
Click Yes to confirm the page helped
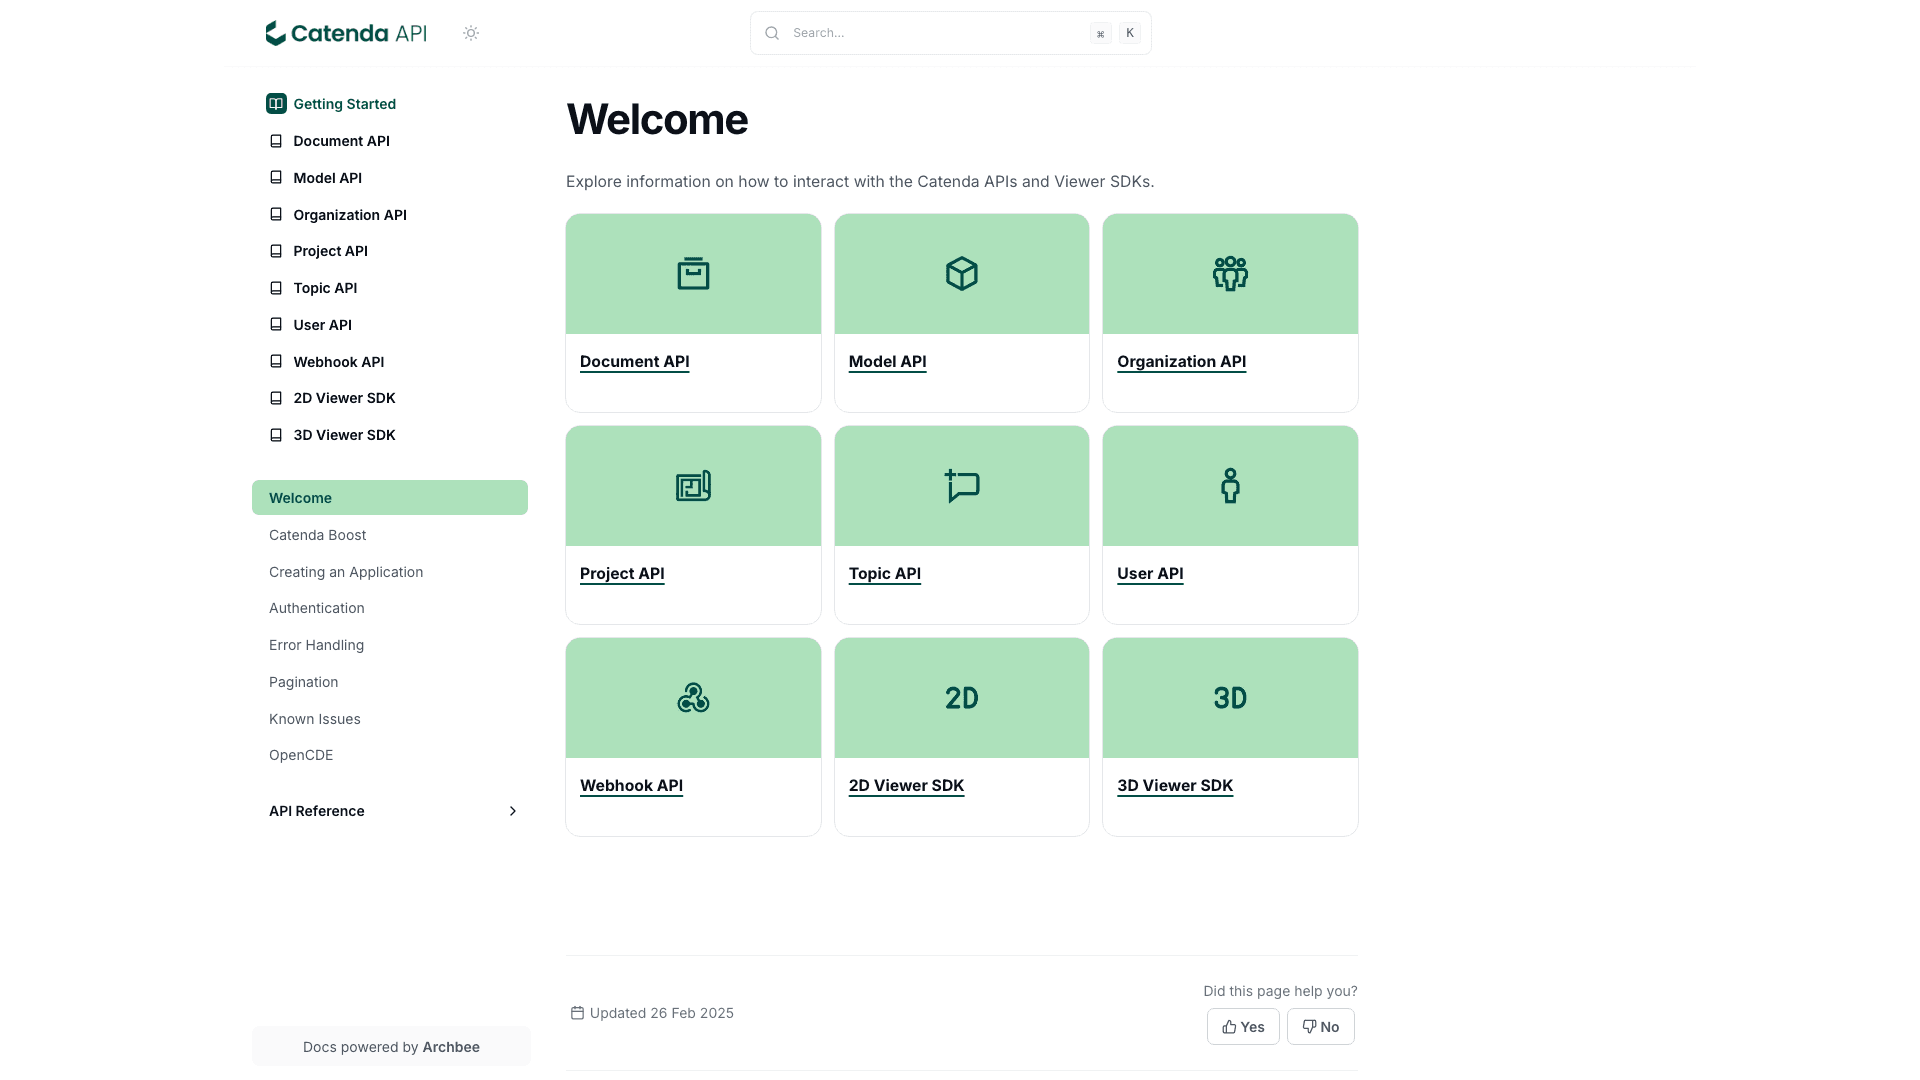(x=1243, y=1026)
